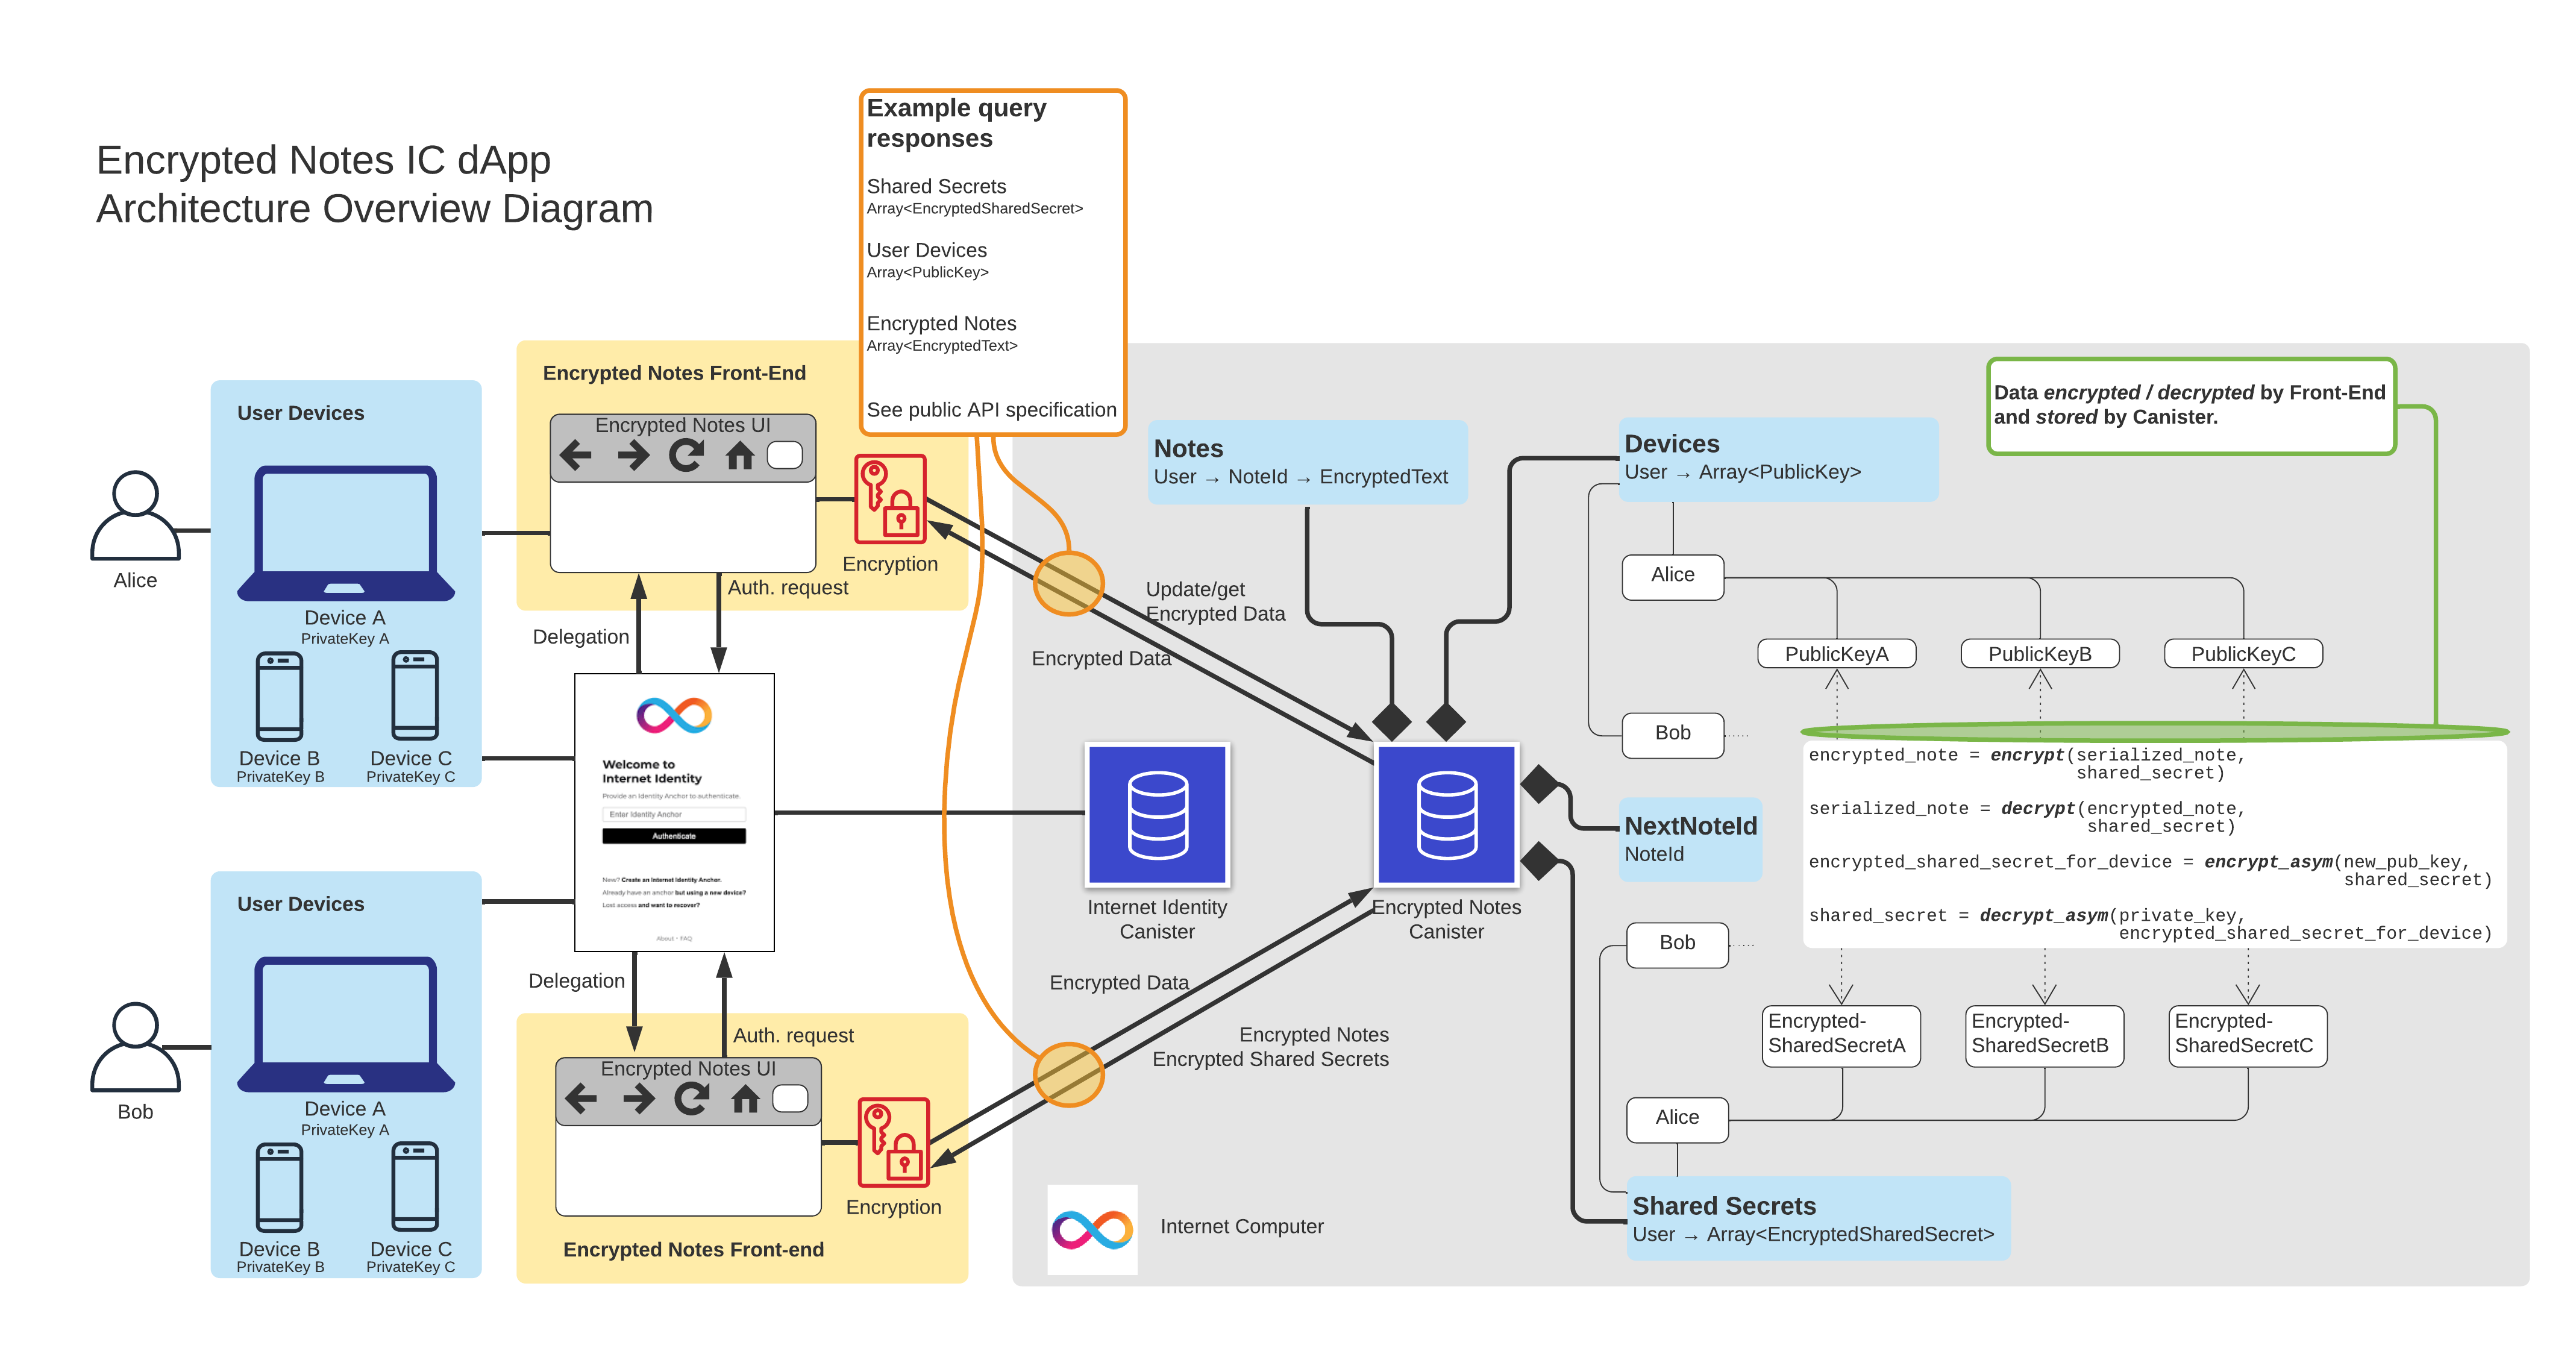Click the About link
This screenshot has width=2576, height=1348.
[x=664, y=938]
